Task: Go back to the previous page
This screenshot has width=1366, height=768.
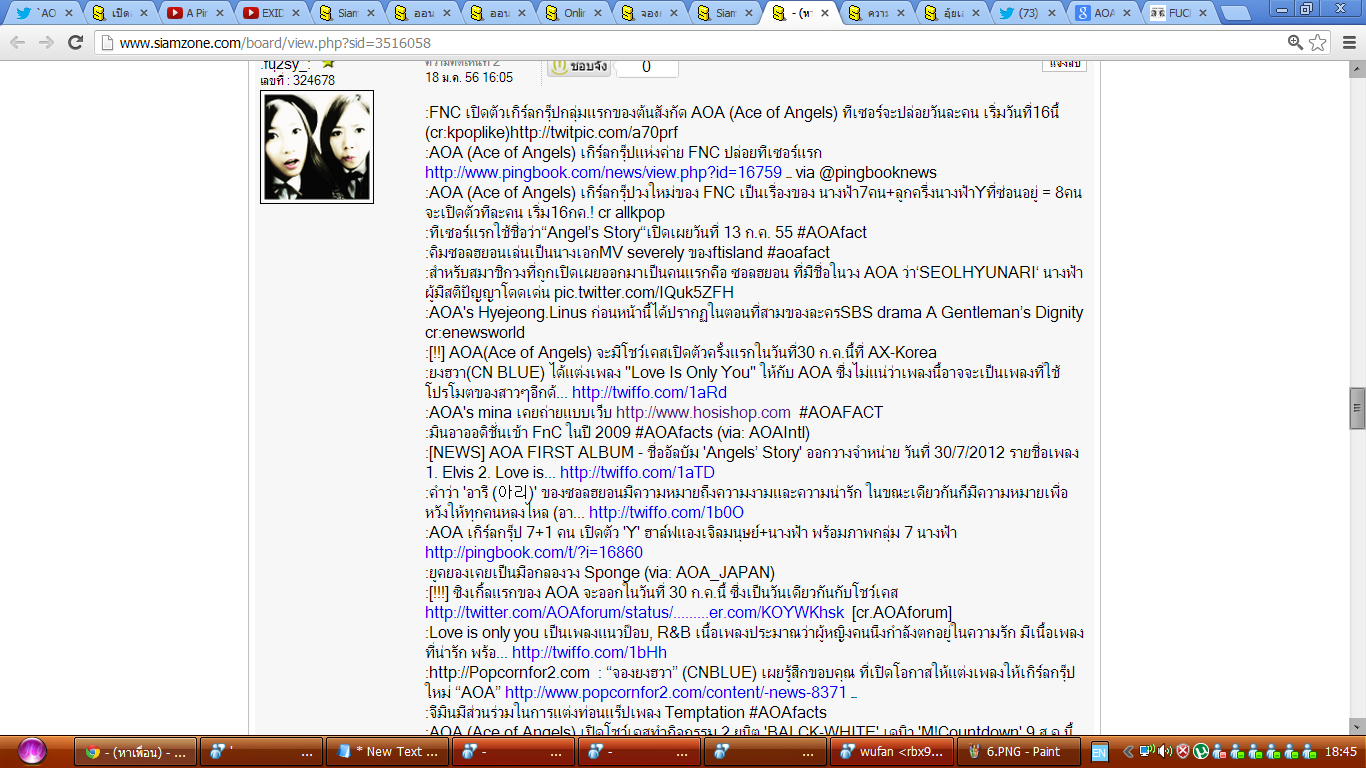Action: 17,42
